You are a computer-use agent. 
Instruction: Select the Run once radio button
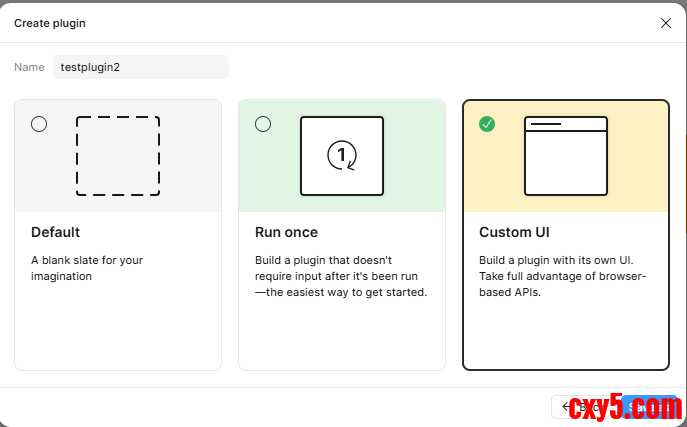[x=263, y=124]
